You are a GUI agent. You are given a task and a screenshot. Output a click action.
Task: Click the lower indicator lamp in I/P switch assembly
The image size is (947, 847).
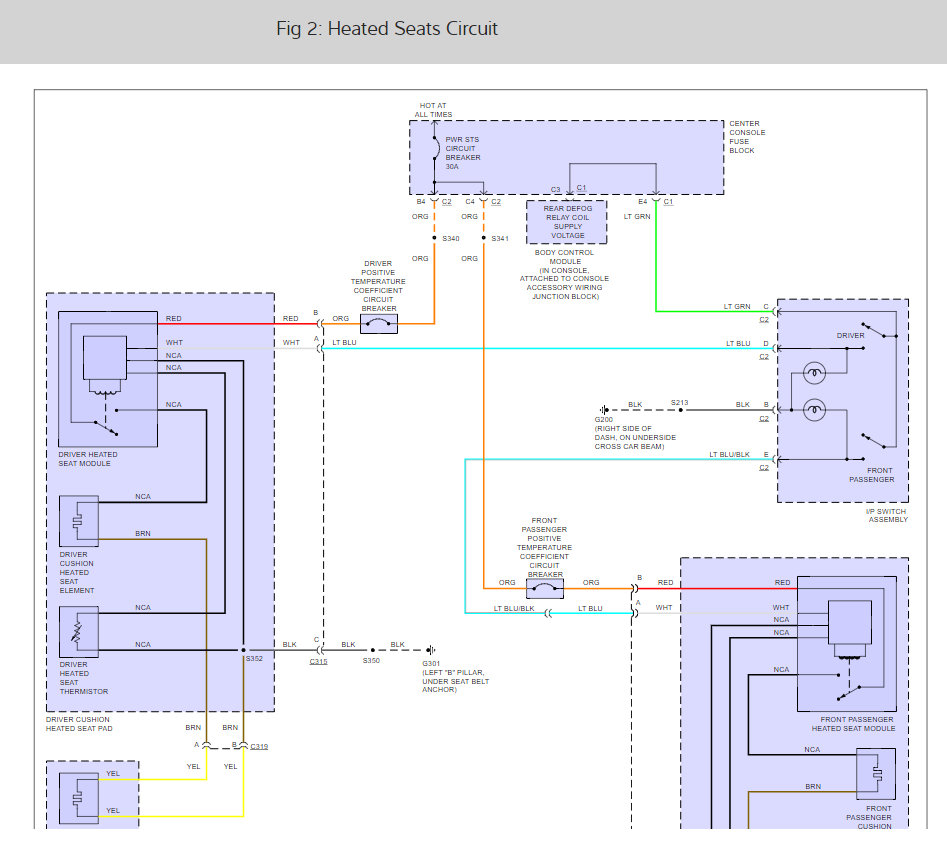point(814,410)
